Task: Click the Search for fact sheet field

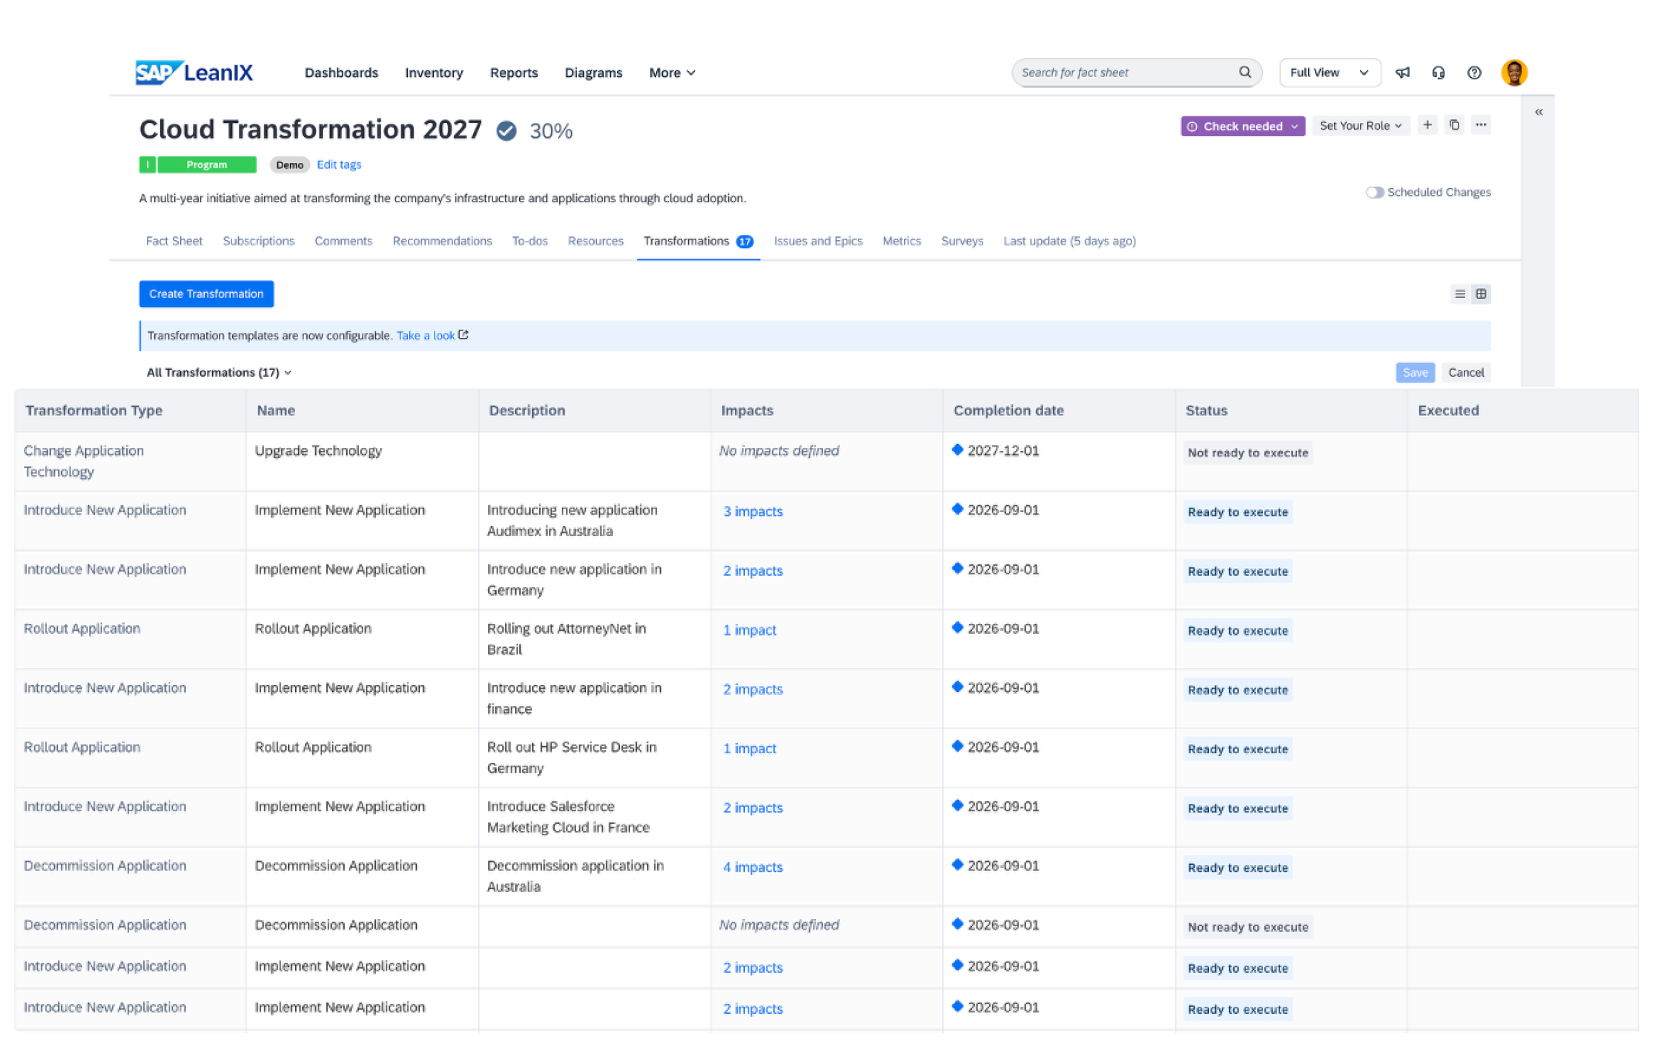Action: (x=1125, y=73)
